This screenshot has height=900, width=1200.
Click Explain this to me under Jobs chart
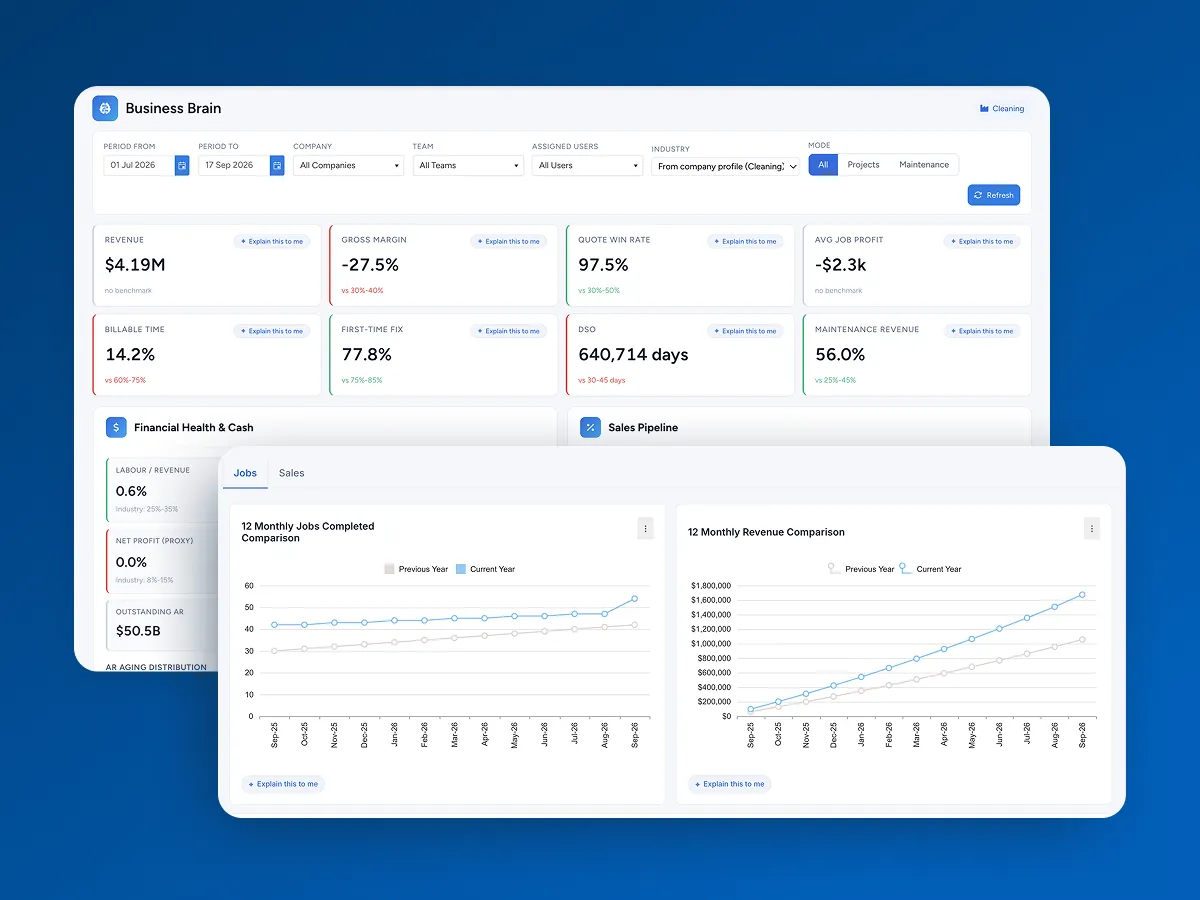pos(283,784)
